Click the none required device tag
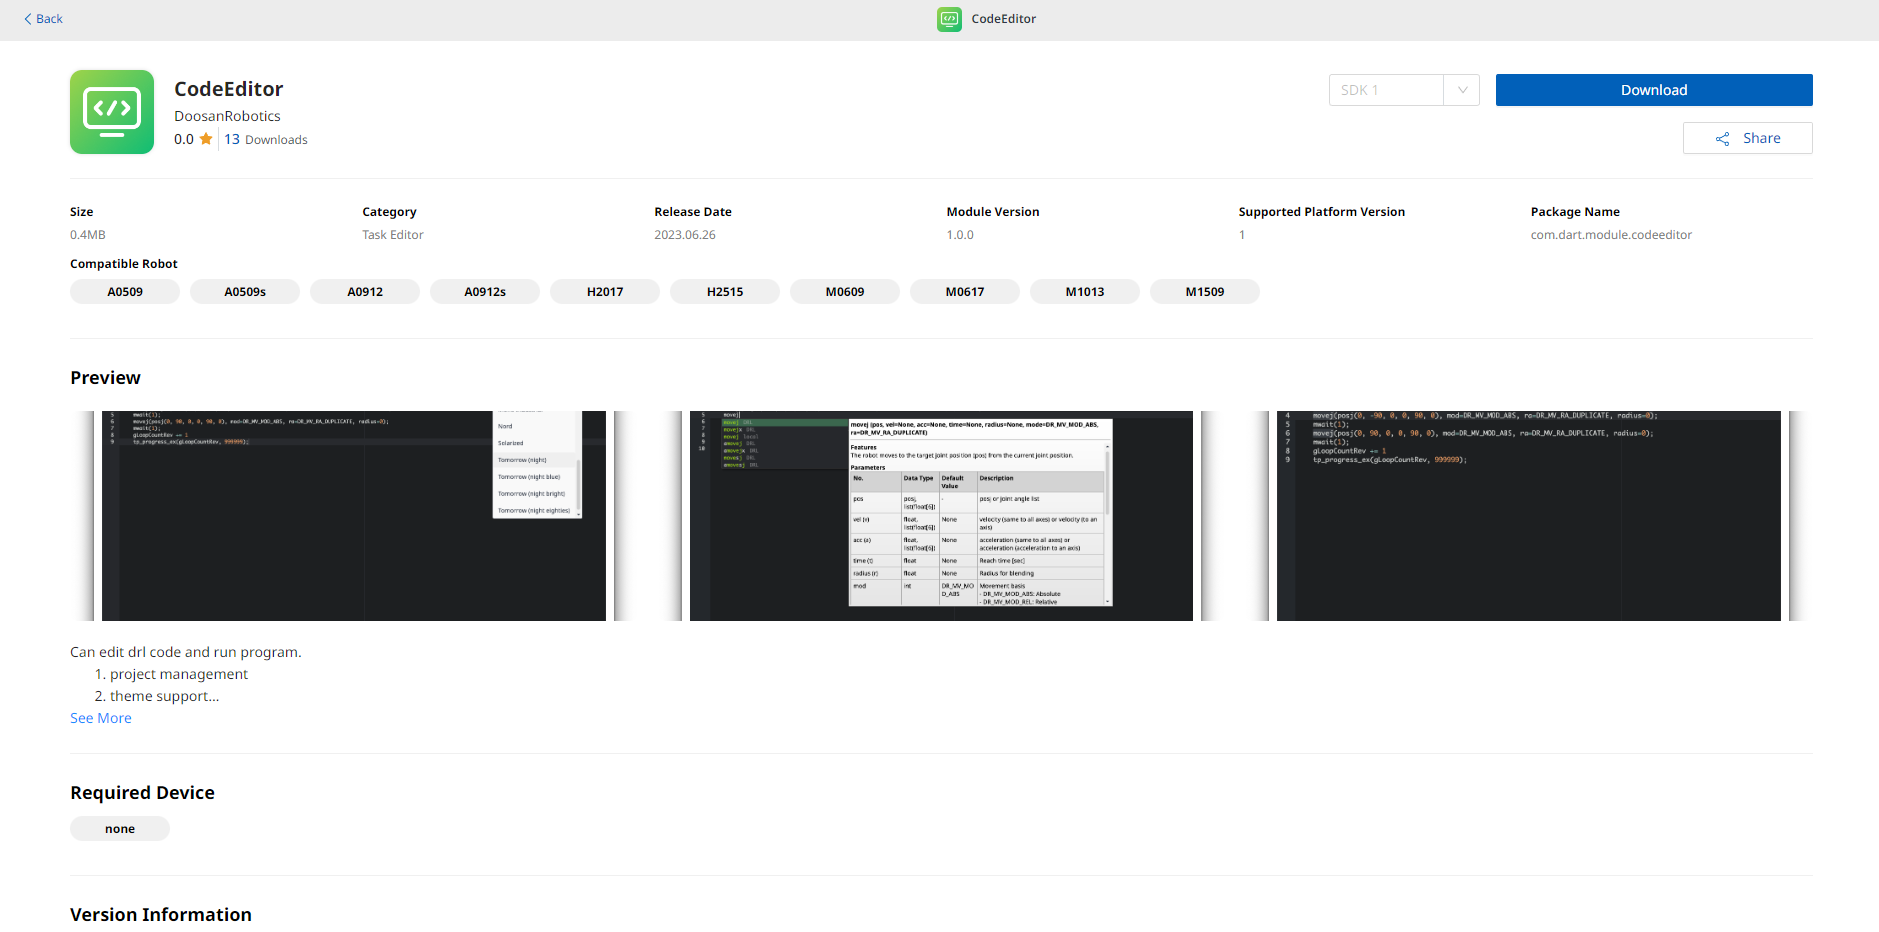 tap(120, 829)
